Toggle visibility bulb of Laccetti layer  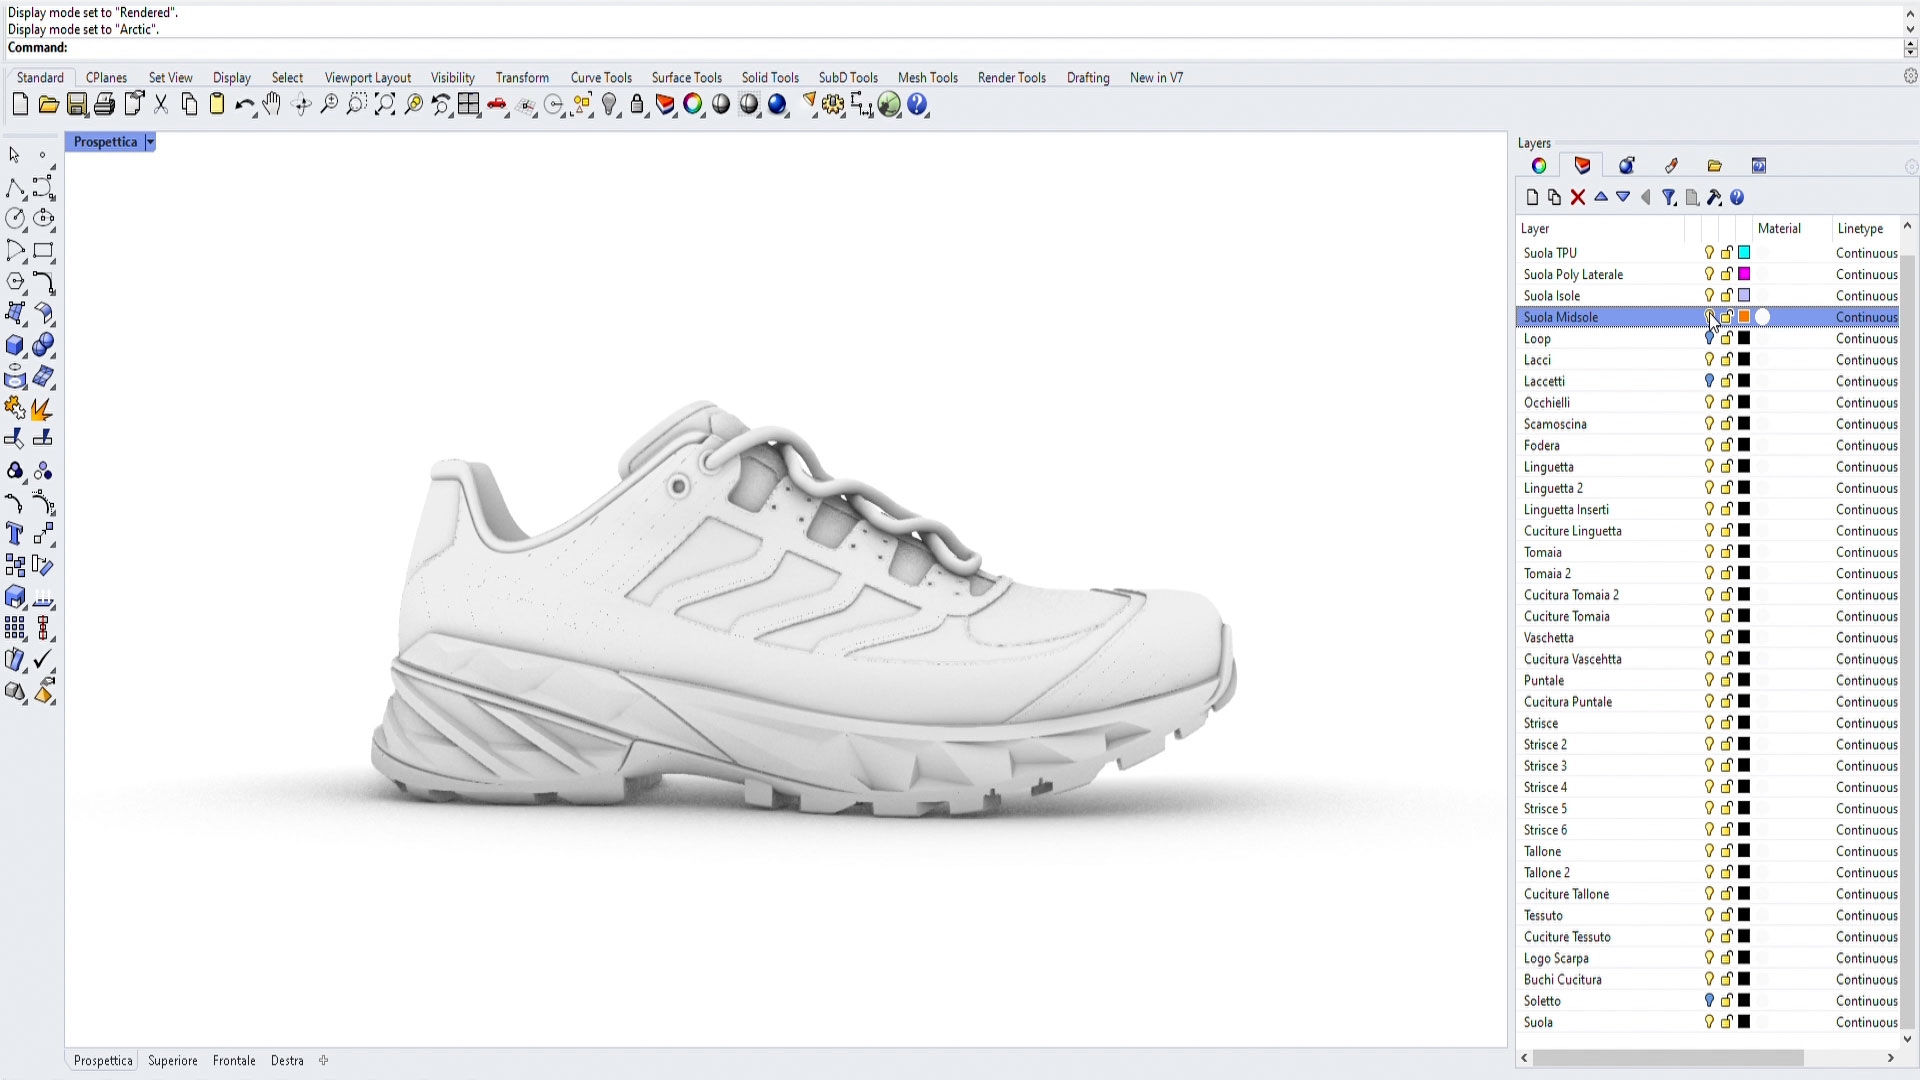pyautogui.click(x=1709, y=381)
